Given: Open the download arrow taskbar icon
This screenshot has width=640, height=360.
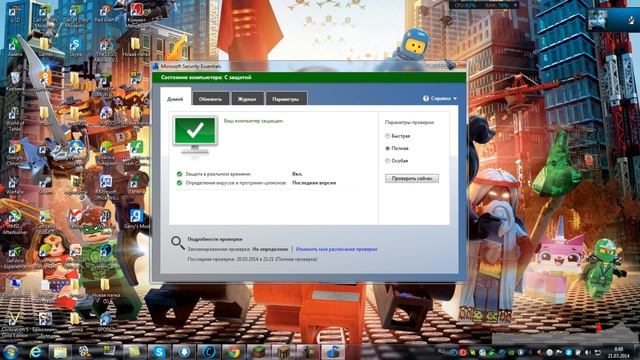Looking at the screenshot, I should pos(184,352).
